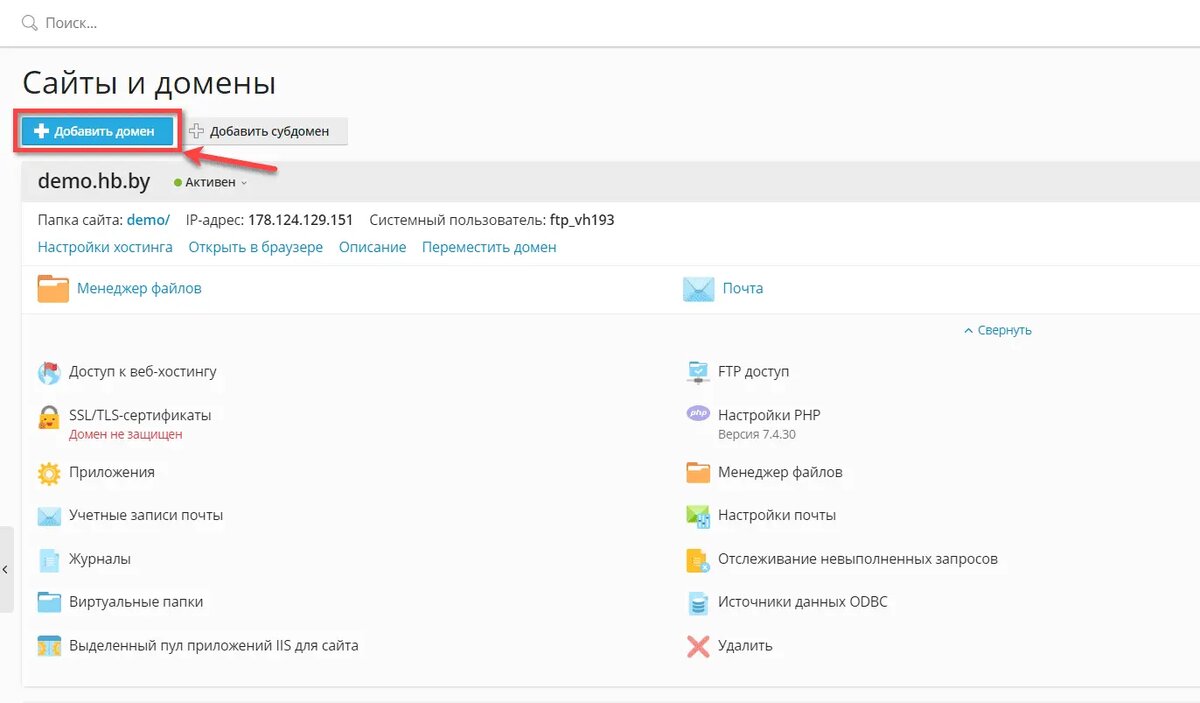1200x703 pixels.
Task: Open the Почта link
Action: [743, 288]
